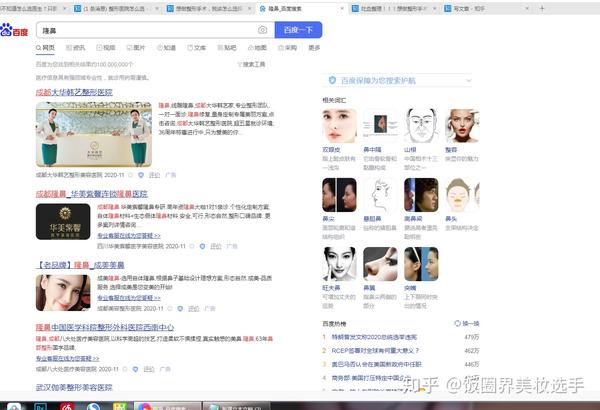Viewport: 600px width, 410px height.
Task: Select the 网页 search tab
Action: (45, 48)
